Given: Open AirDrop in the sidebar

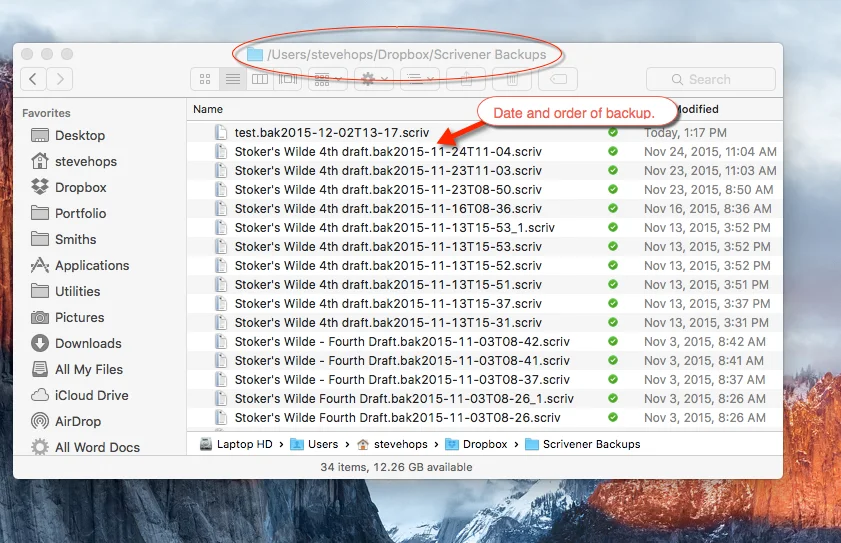Looking at the screenshot, I should 66,421.
